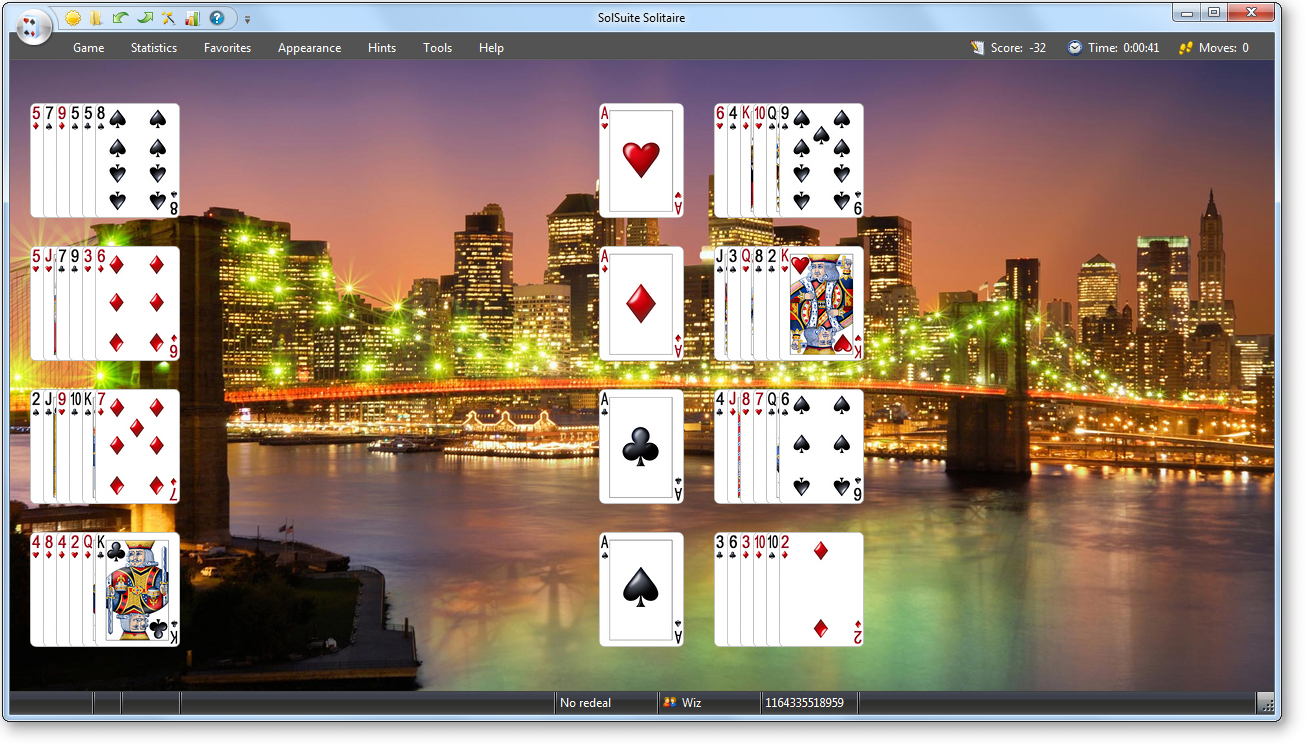Screen dimensions: 1309x746
Task: Click the Time clock icon
Action: (x=1074, y=48)
